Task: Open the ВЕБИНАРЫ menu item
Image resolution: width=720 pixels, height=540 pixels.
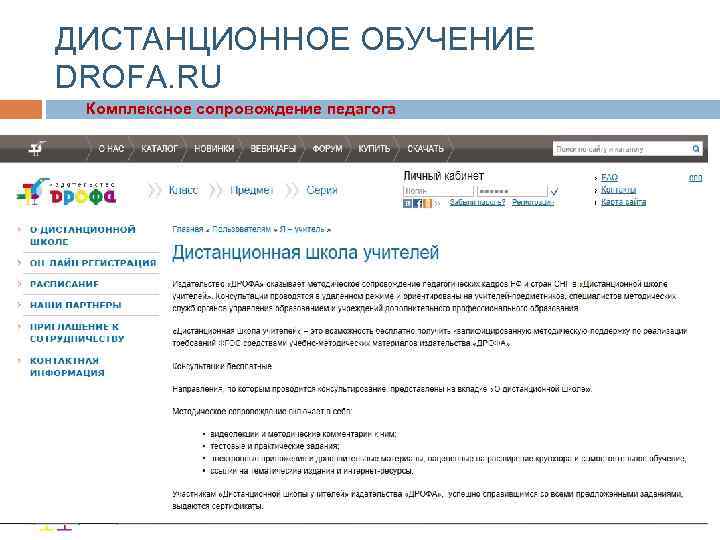Action: pos(273,149)
